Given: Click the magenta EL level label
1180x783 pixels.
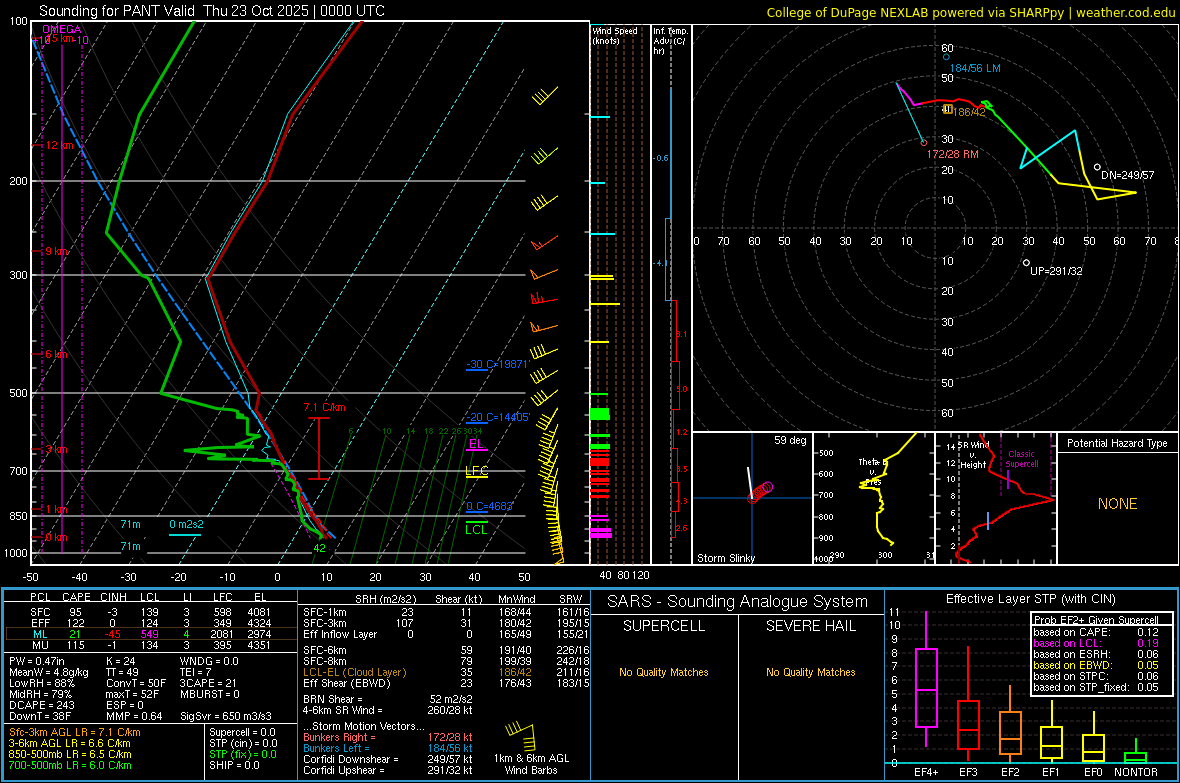Looking at the screenshot, I should (x=476, y=443).
